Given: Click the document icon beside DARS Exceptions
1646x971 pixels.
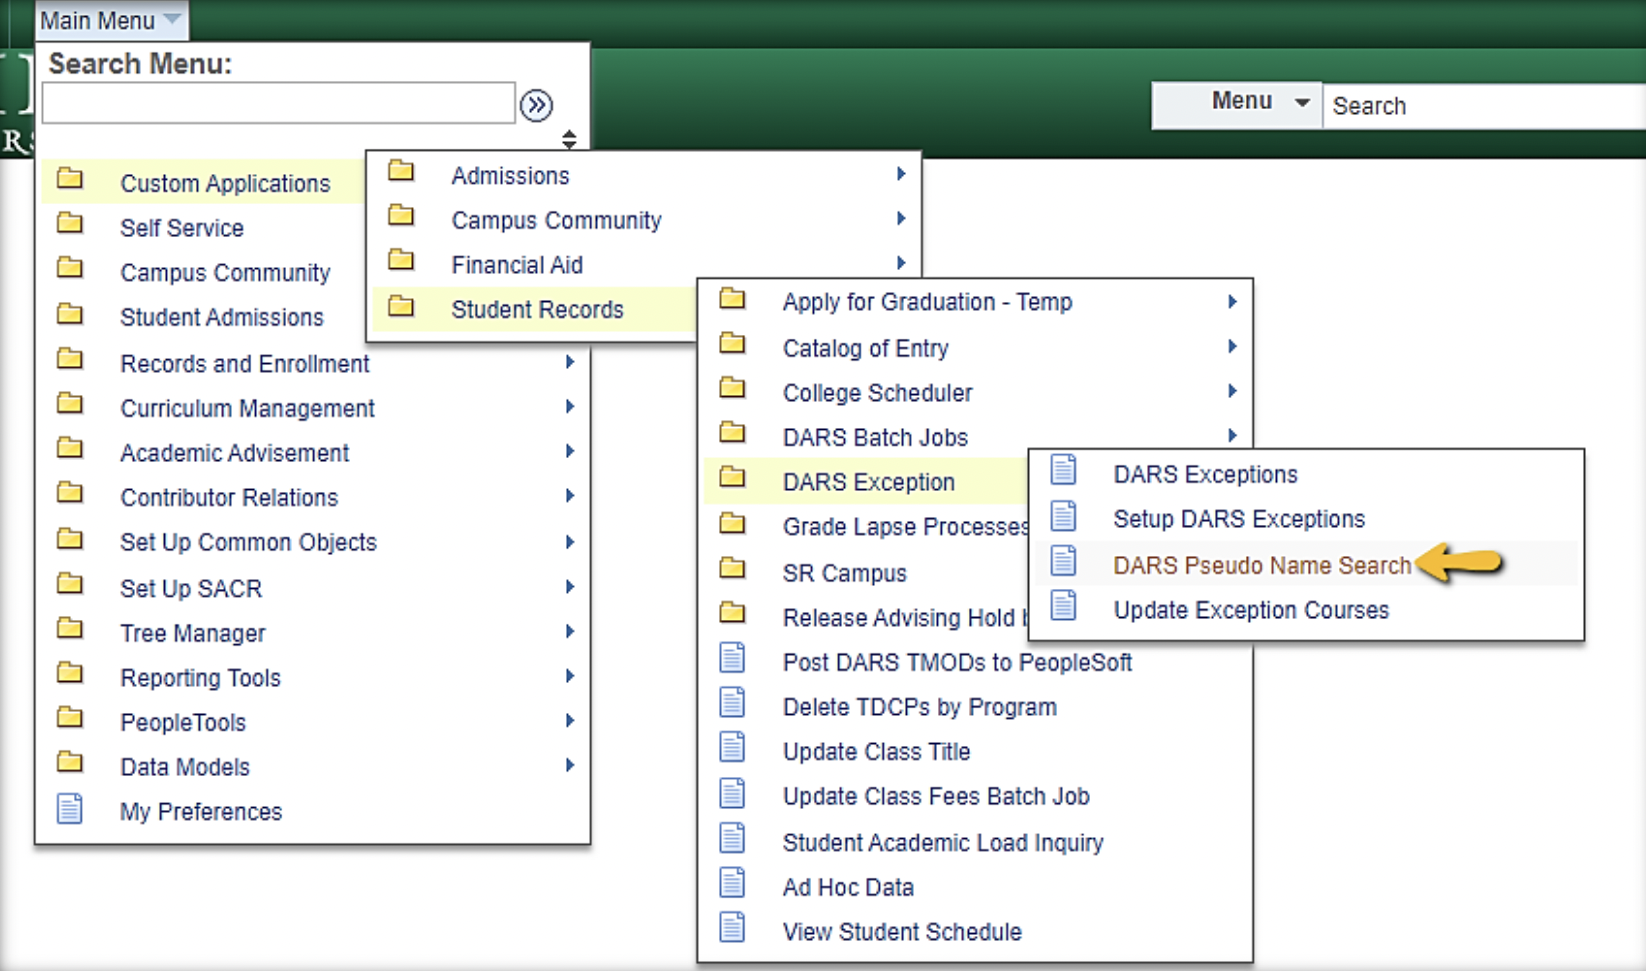Looking at the screenshot, I should tap(1063, 471).
